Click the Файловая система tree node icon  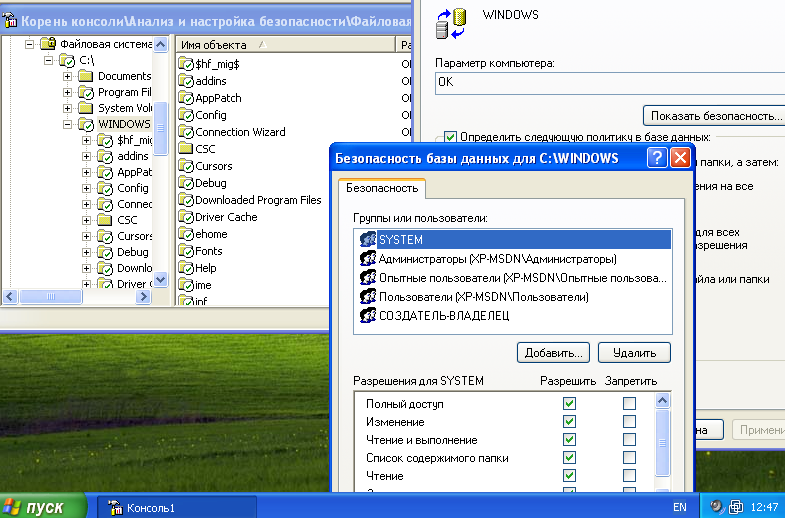48,44
